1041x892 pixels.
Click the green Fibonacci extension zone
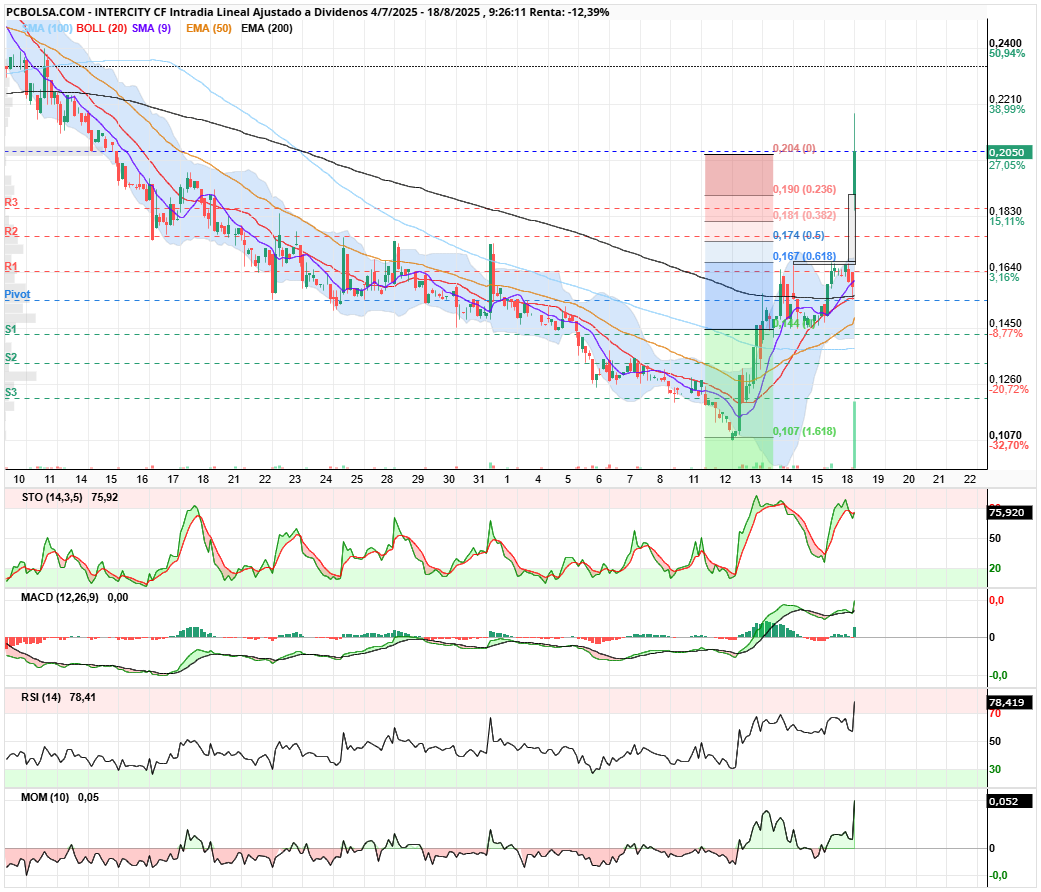[738, 398]
